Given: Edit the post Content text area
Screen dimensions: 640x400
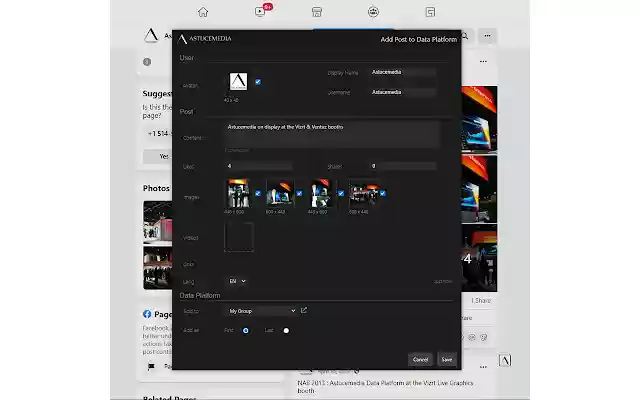Looking at the screenshot, I should point(332,134).
